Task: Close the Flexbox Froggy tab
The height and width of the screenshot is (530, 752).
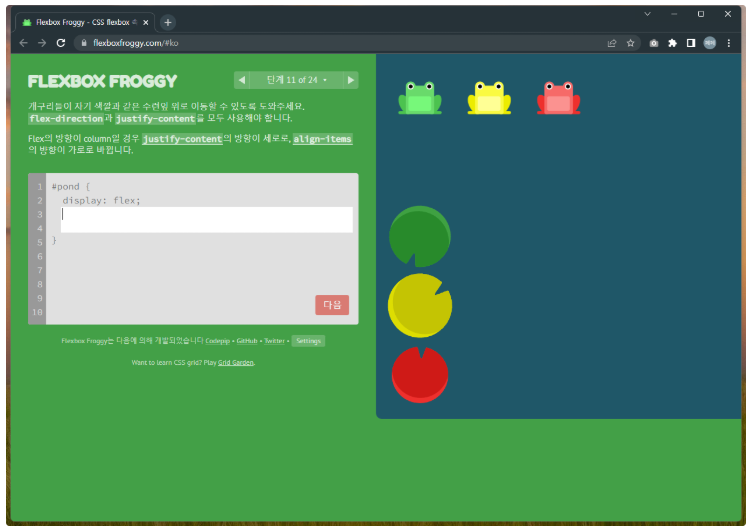Action: (x=146, y=23)
